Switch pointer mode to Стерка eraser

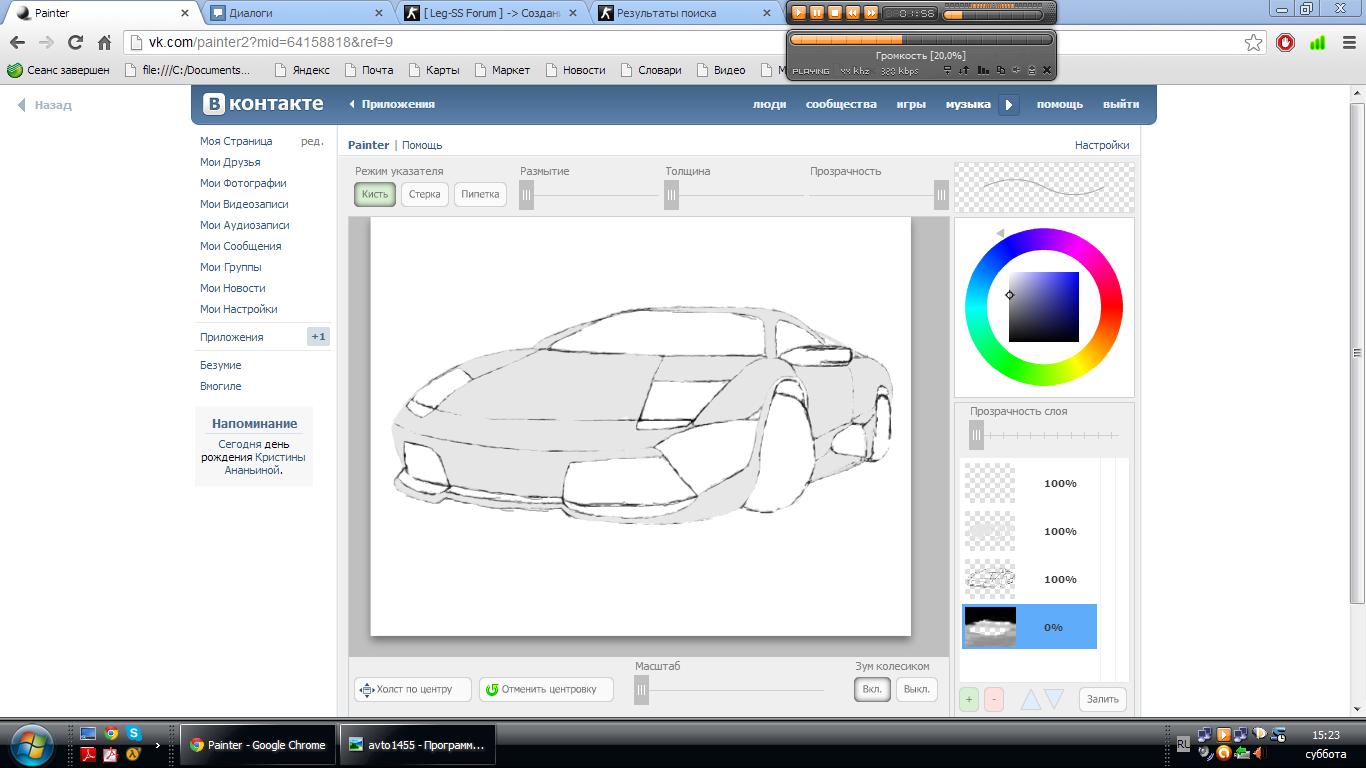424,194
